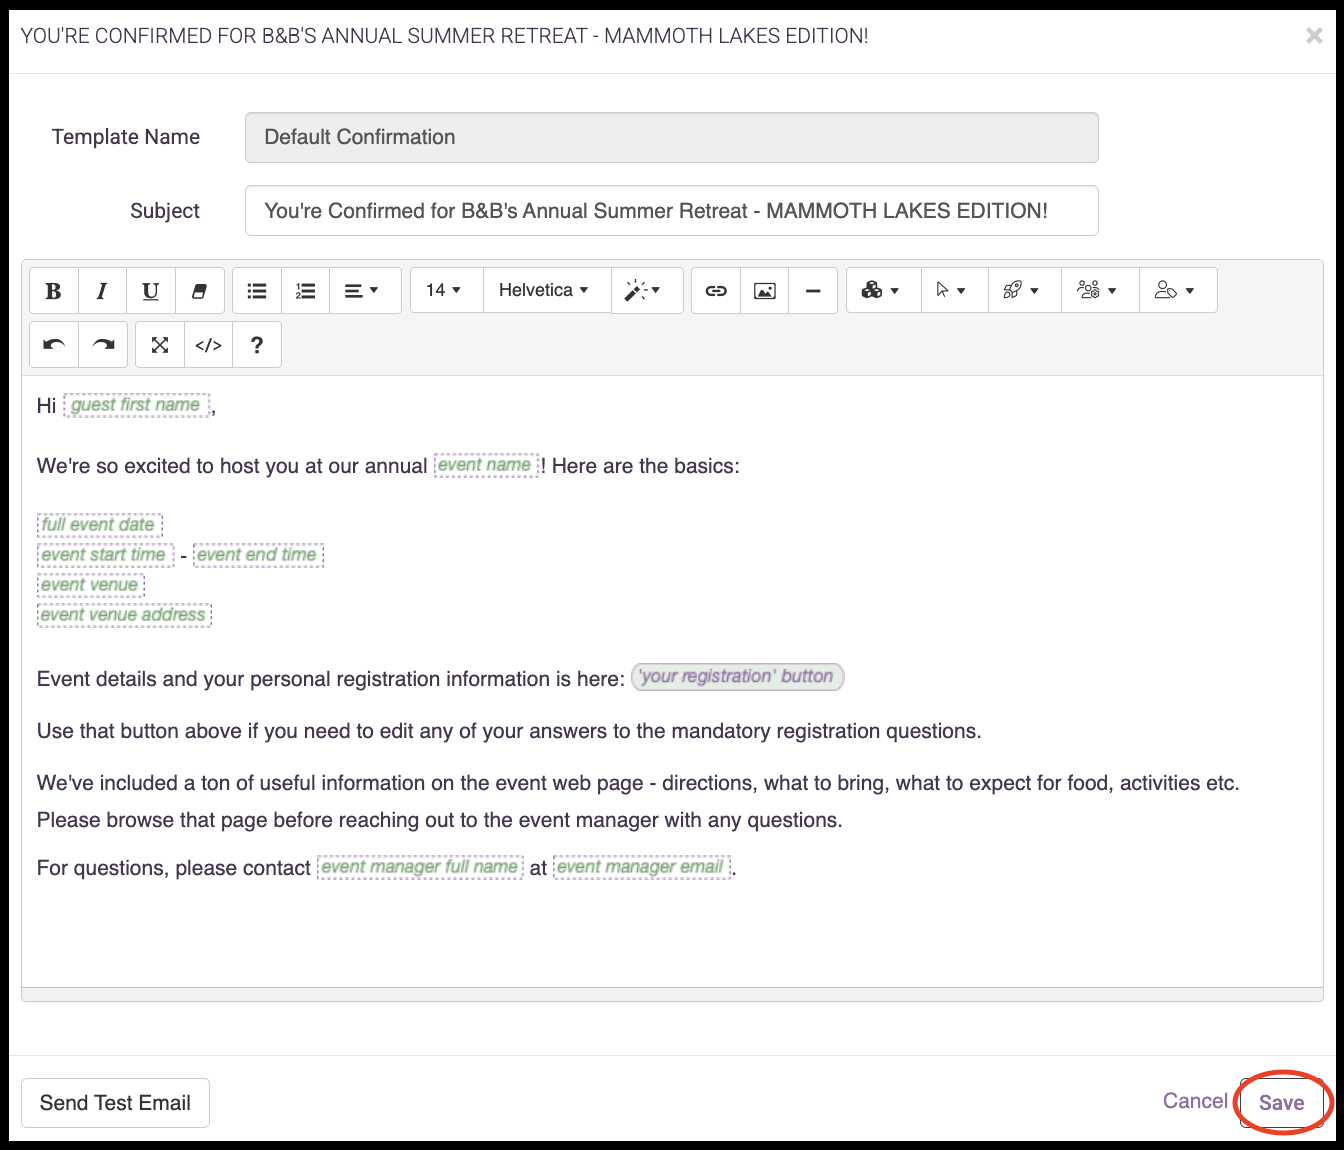Open editor help question mark
This screenshot has height=1150, width=1344.
pyautogui.click(x=257, y=345)
